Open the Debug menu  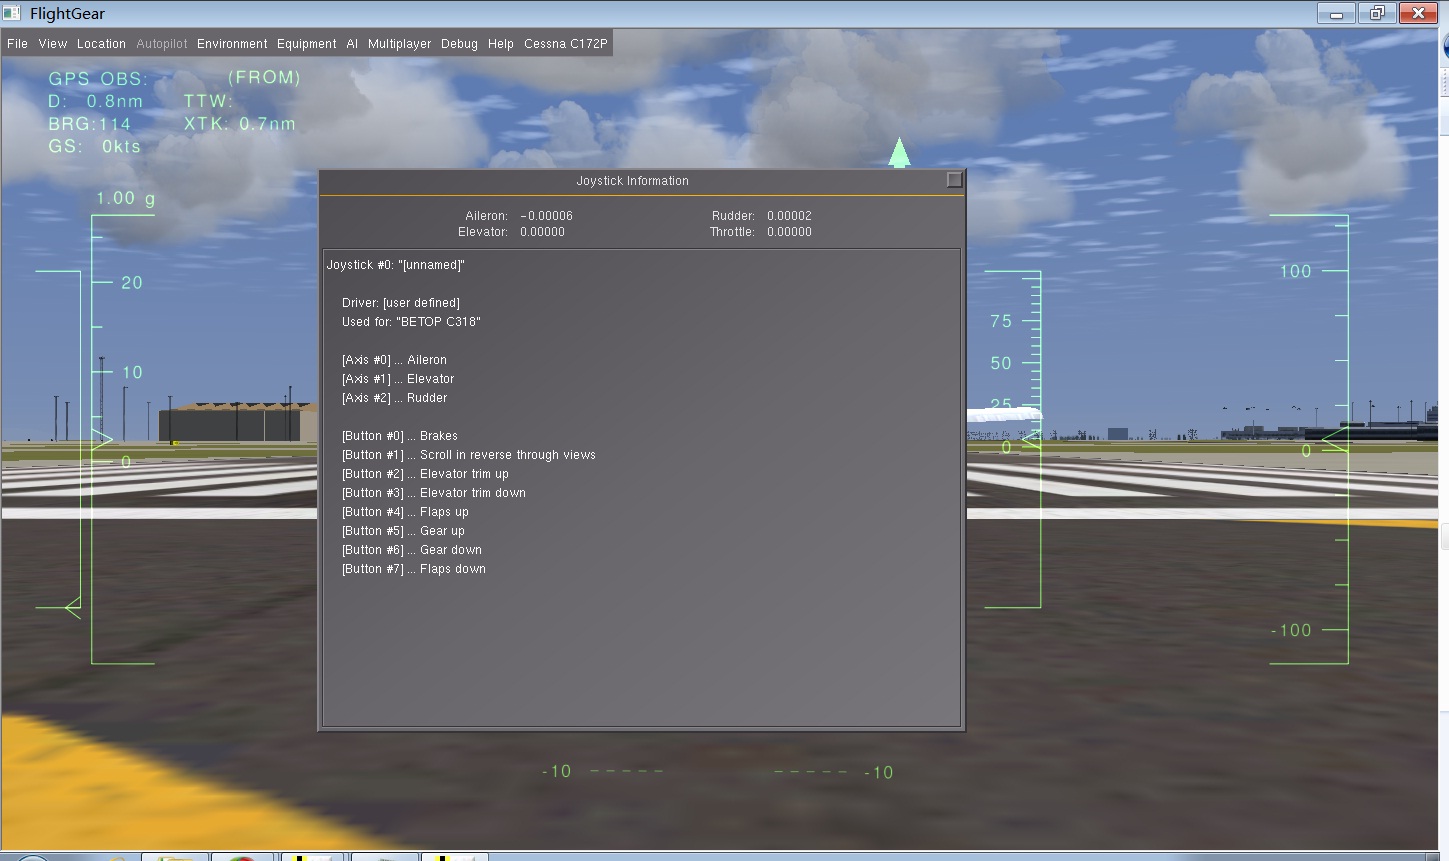pyautogui.click(x=459, y=44)
